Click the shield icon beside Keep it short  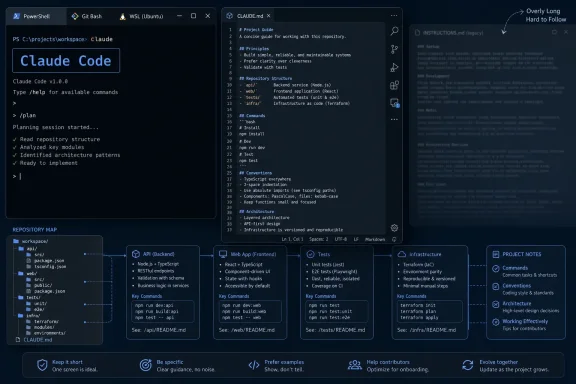coord(42,365)
